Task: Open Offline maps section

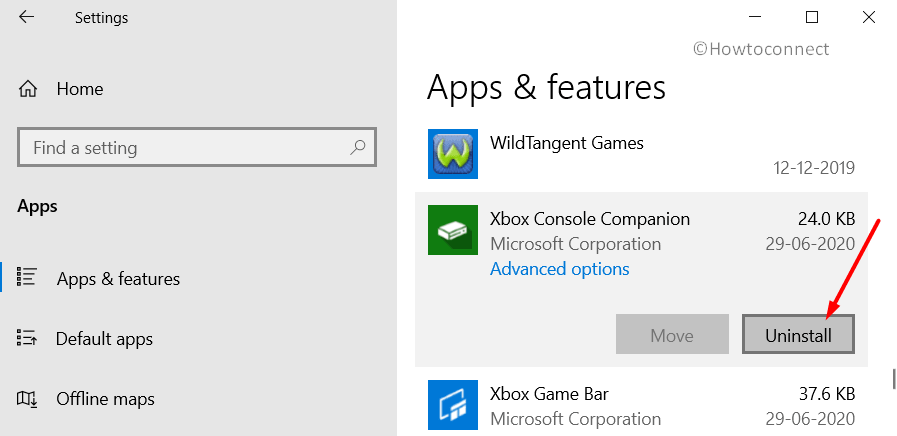Action: [105, 399]
